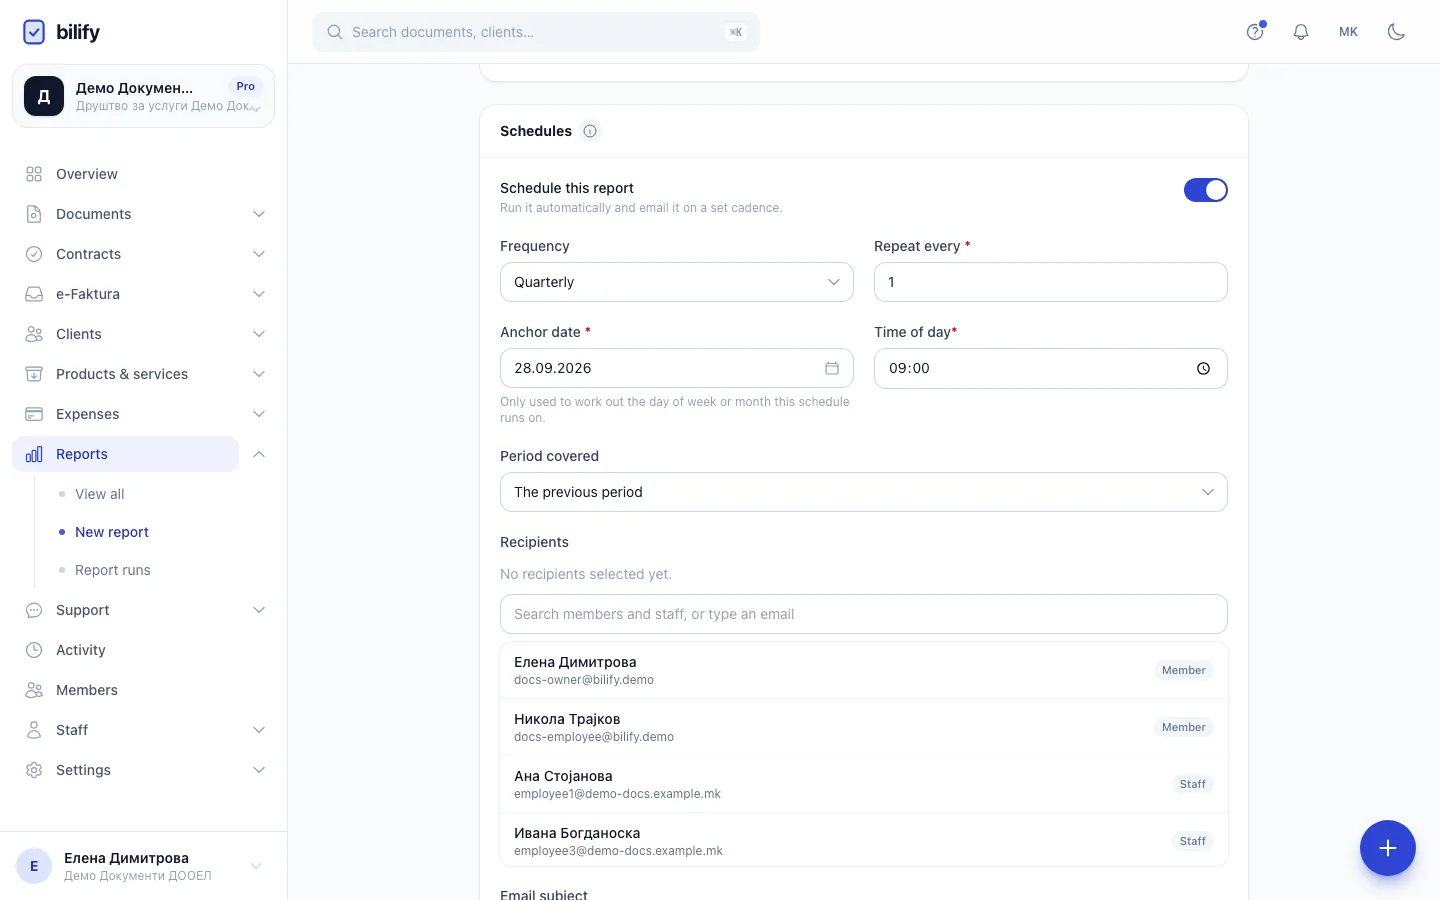Click the Reports bar chart icon

(x=34, y=454)
